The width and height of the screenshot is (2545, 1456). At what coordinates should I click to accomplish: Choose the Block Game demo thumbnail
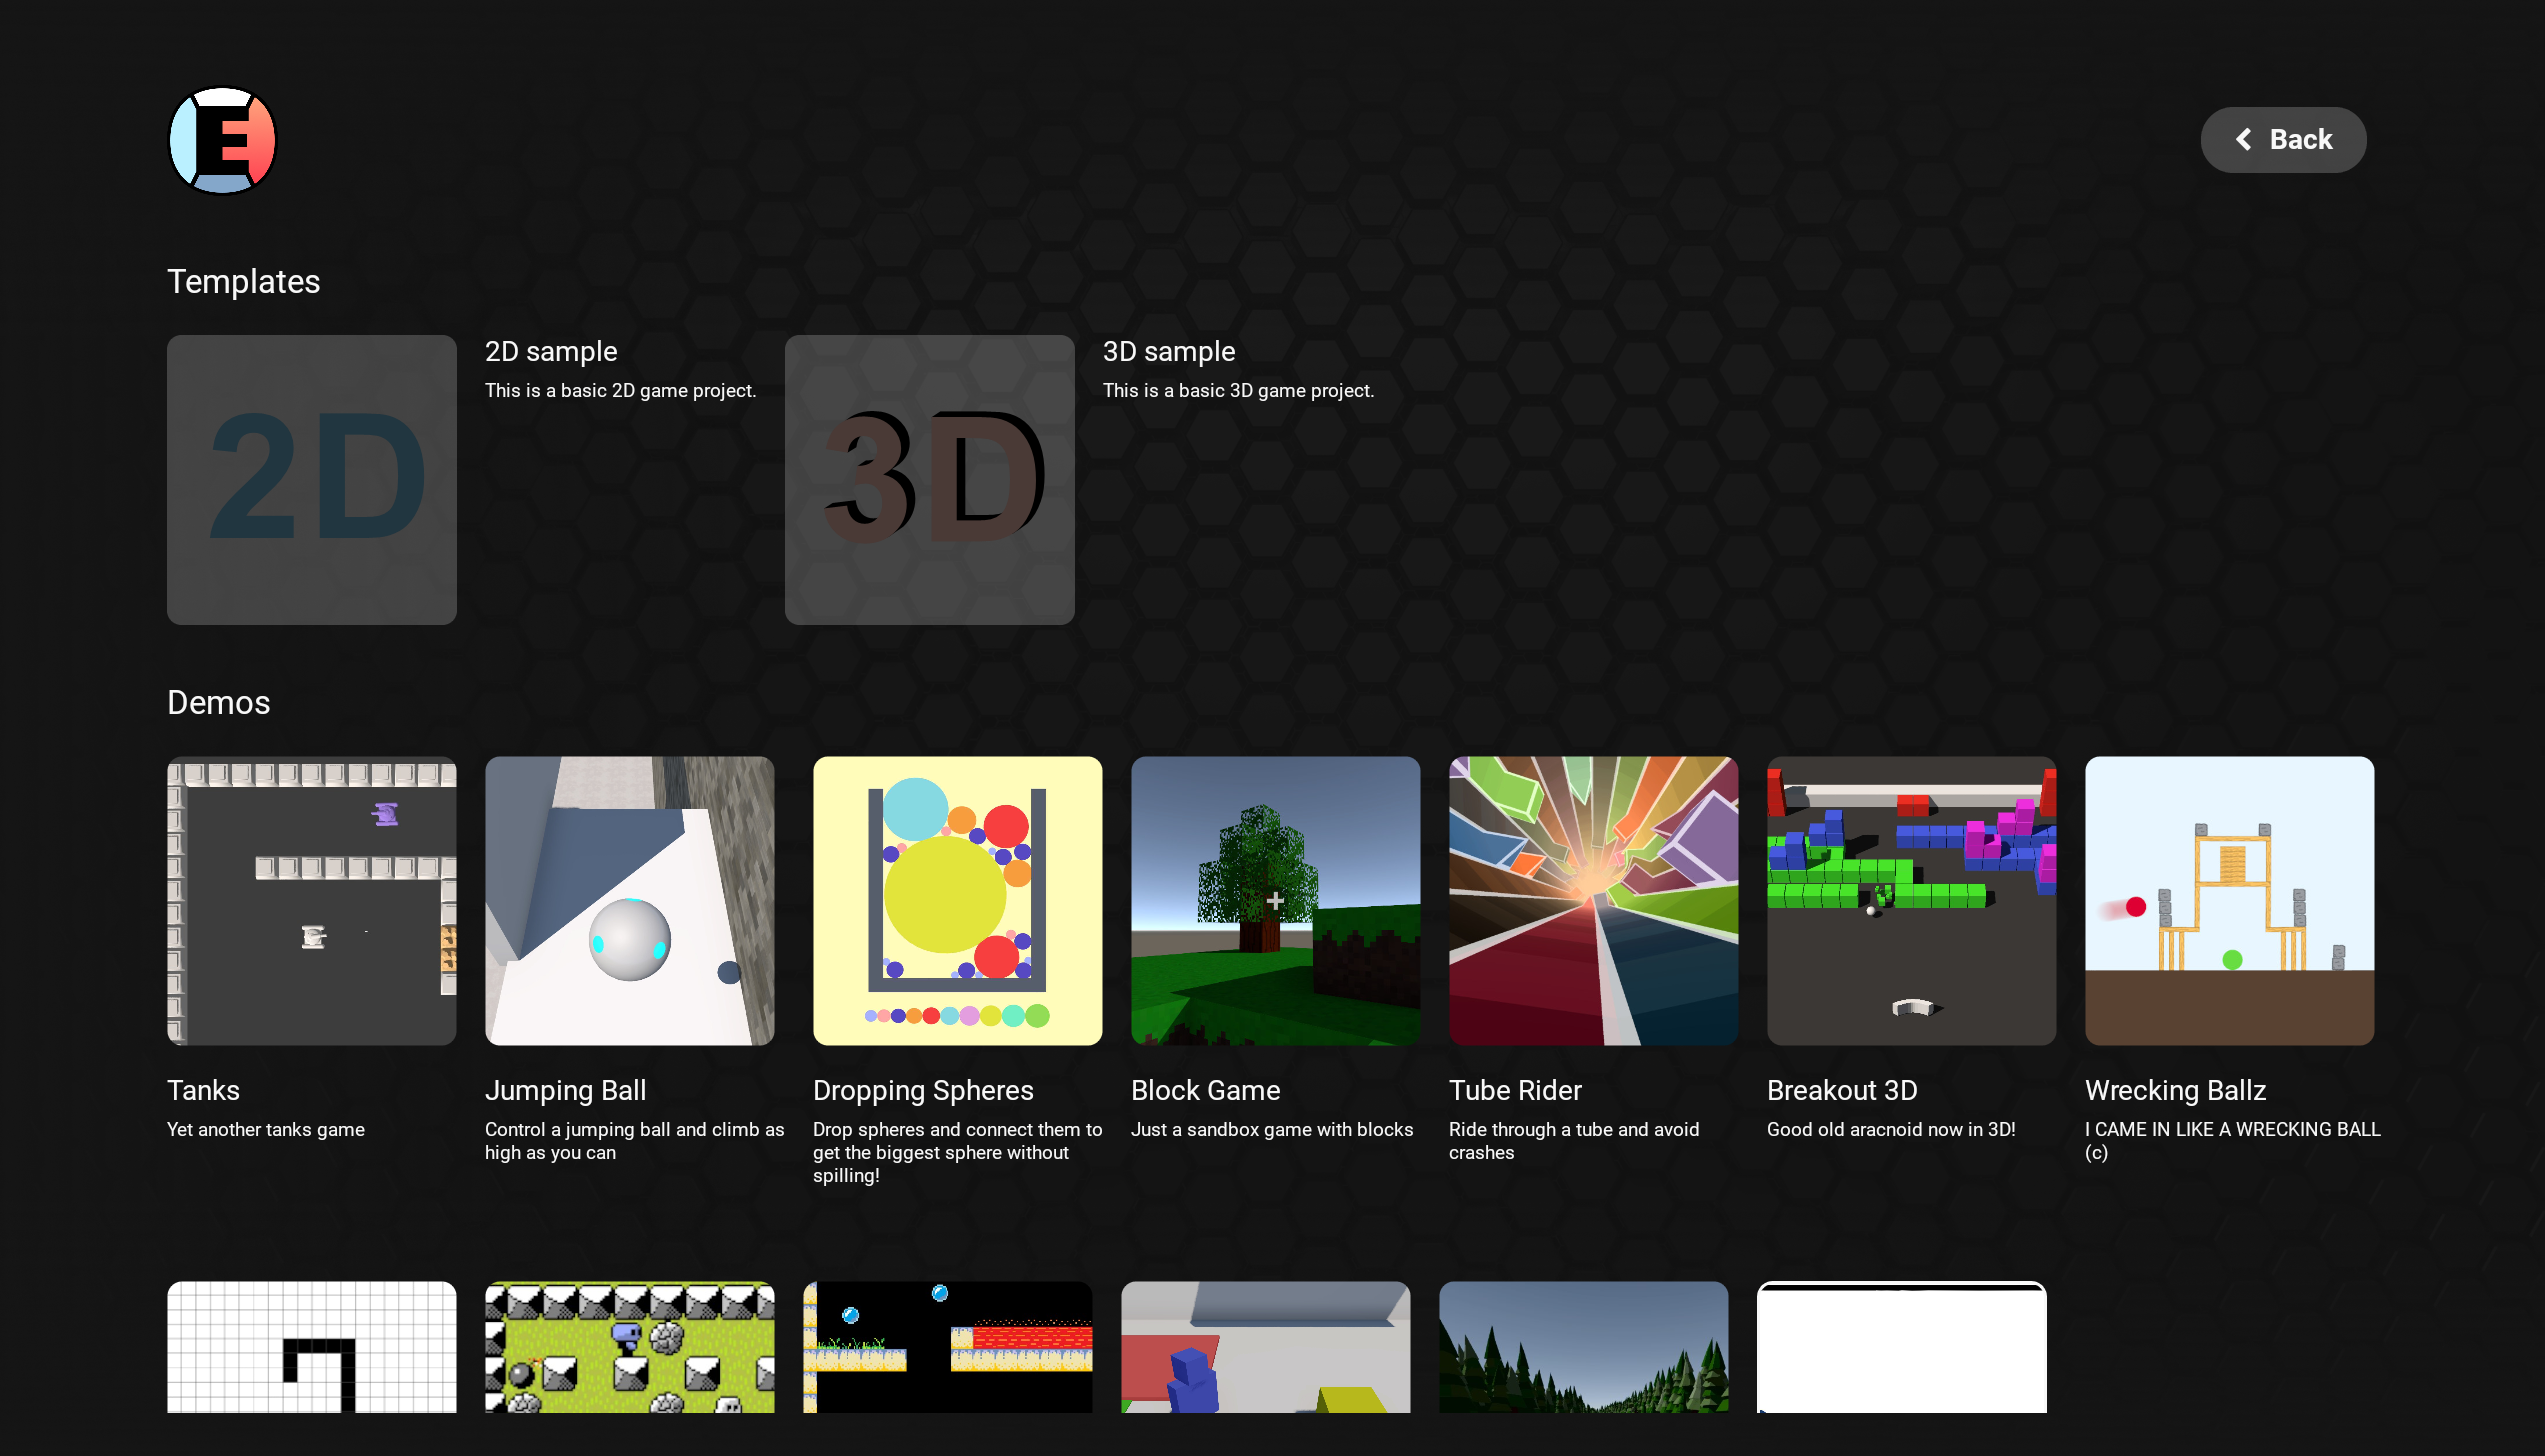1275,900
